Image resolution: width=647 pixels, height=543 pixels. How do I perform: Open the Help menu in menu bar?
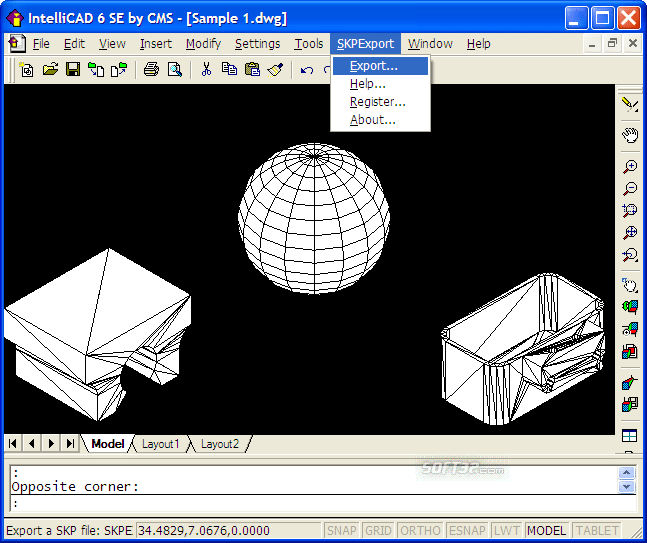click(479, 44)
